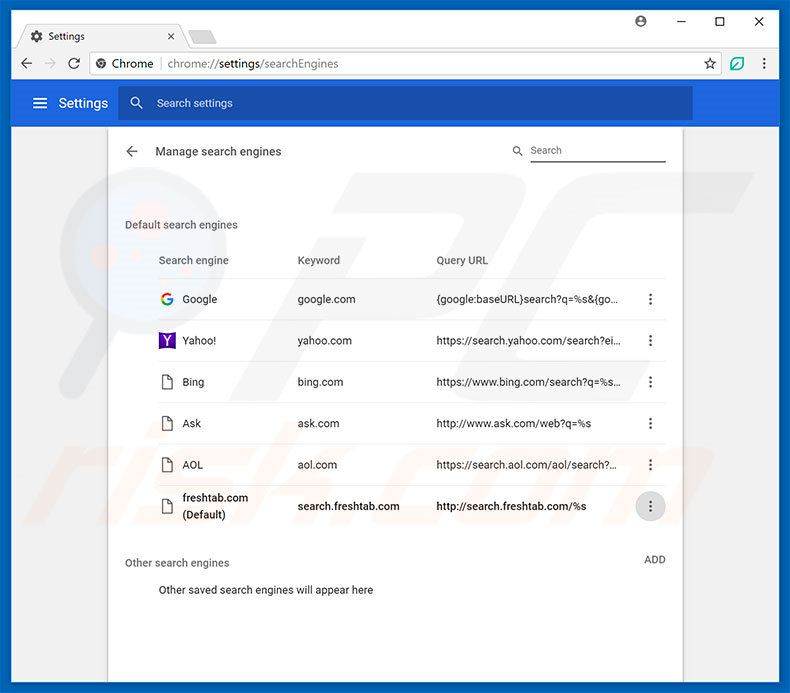
Task: Click the AOL query URL text
Action: click(526, 465)
